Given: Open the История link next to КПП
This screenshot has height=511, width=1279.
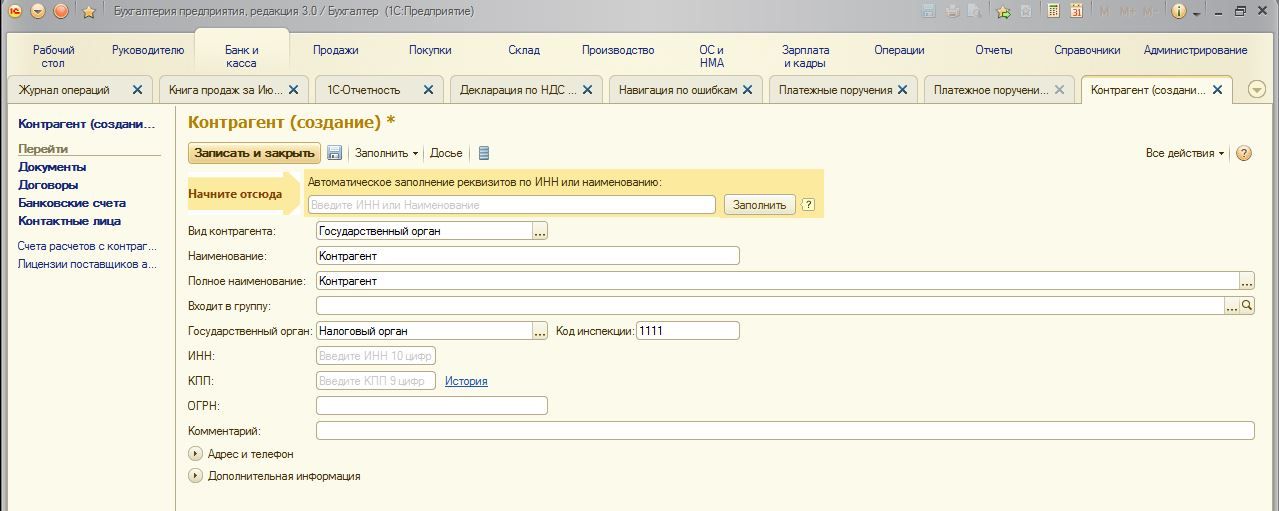Looking at the screenshot, I should pyautogui.click(x=466, y=381).
